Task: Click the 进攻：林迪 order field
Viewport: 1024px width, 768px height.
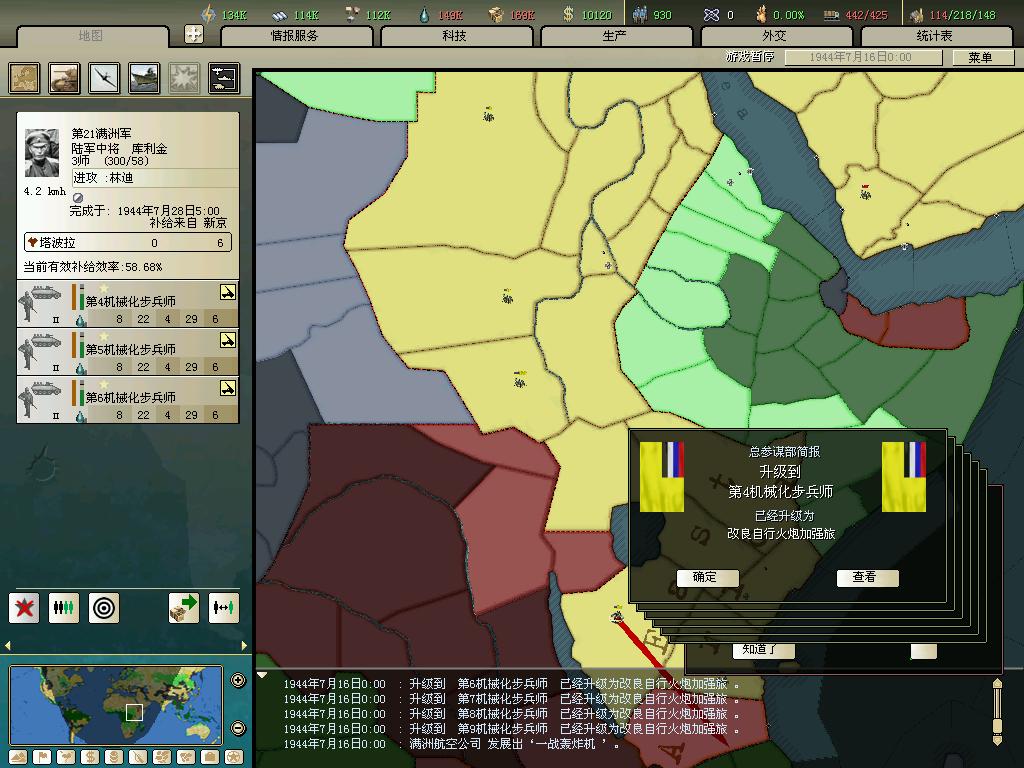Action: click(155, 178)
